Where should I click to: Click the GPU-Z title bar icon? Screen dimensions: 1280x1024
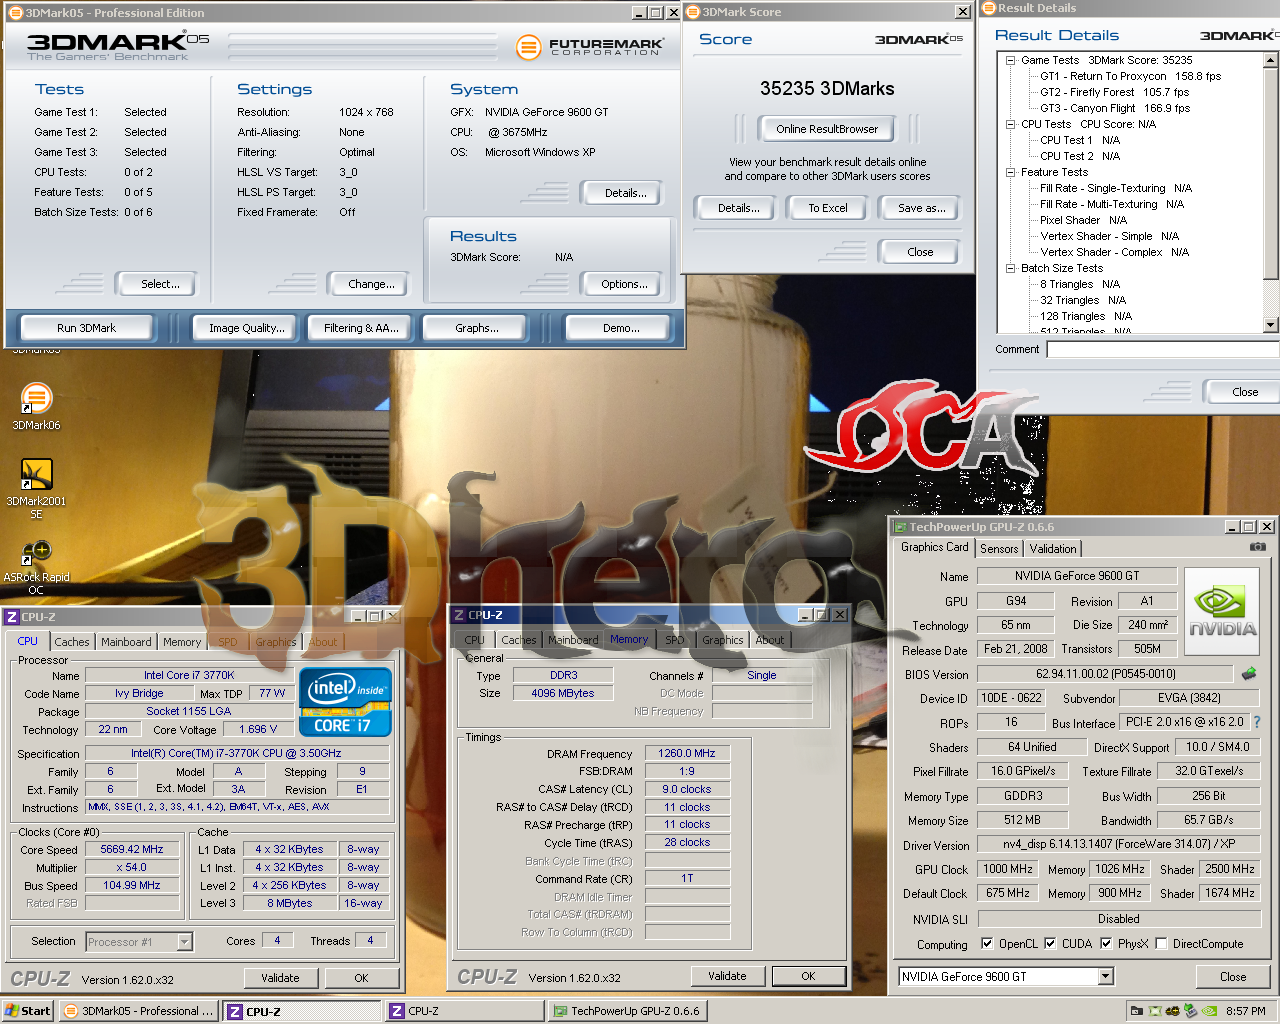click(x=900, y=527)
